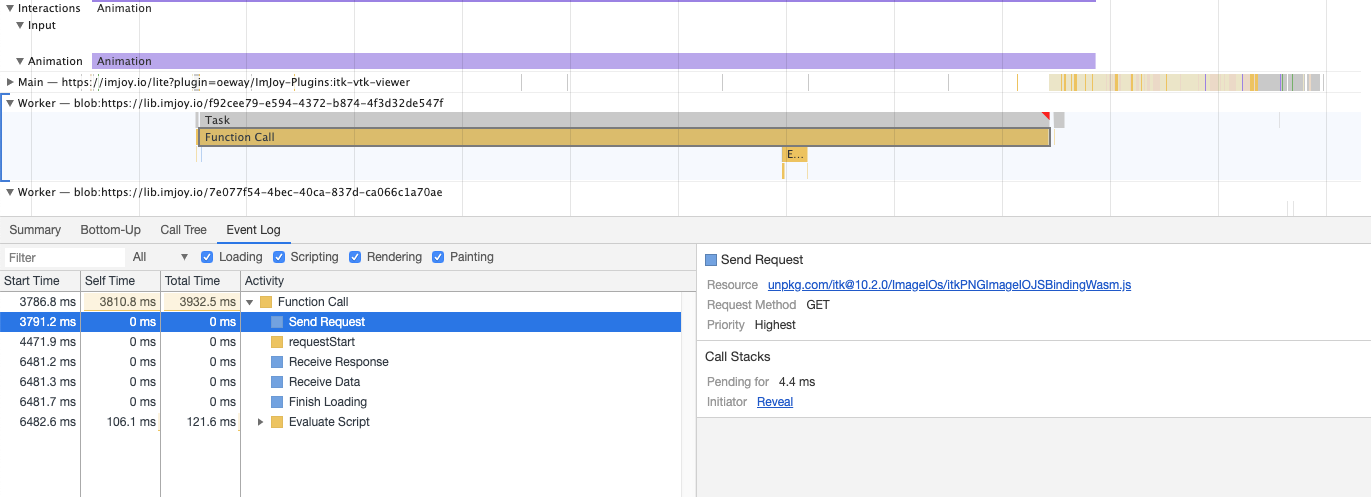Expand the Main thread track

[10, 82]
